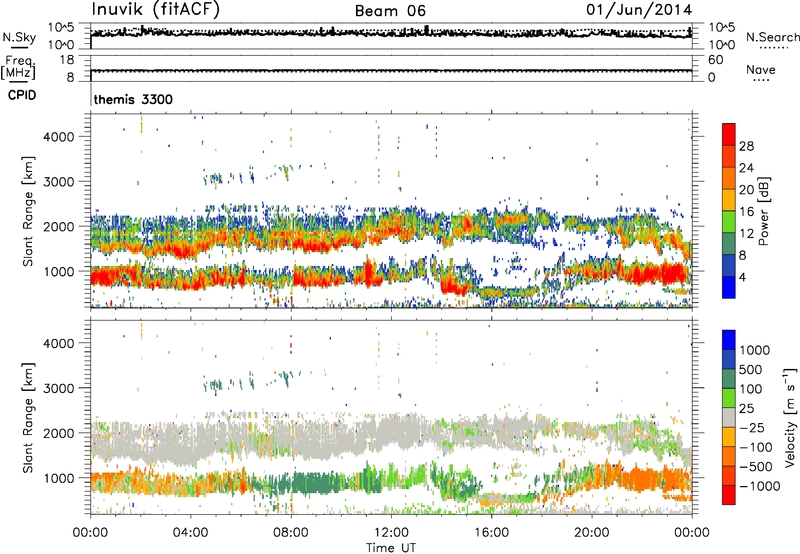Click the "12" label on power color bar
The height and width of the screenshot is (554, 800).
tap(746, 234)
